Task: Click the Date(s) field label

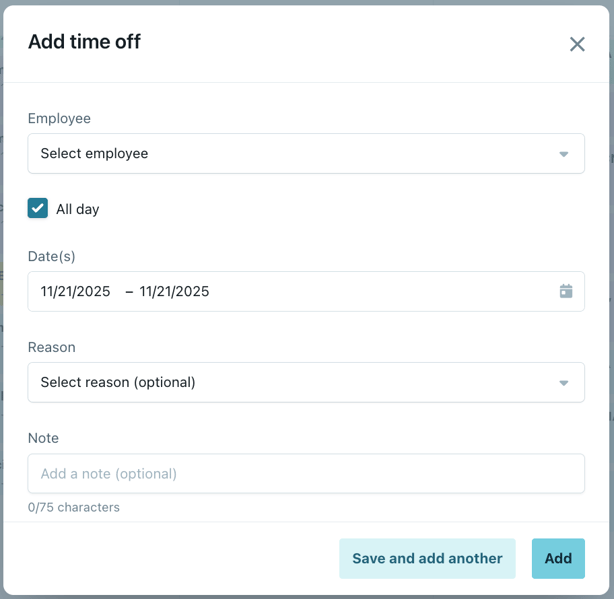Action: tap(52, 256)
